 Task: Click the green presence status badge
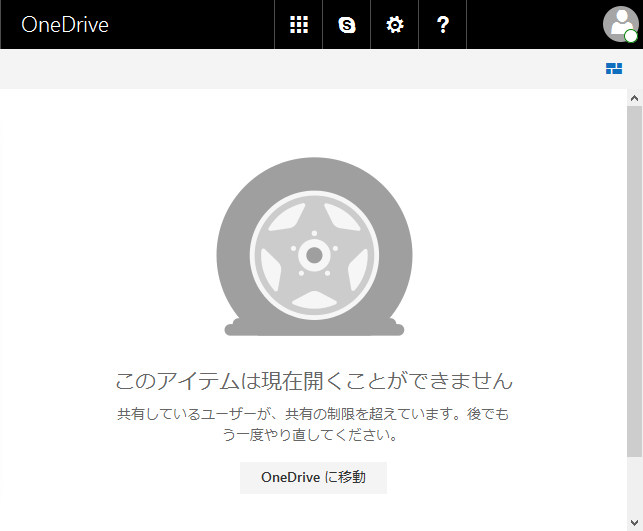(x=631, y=37)
